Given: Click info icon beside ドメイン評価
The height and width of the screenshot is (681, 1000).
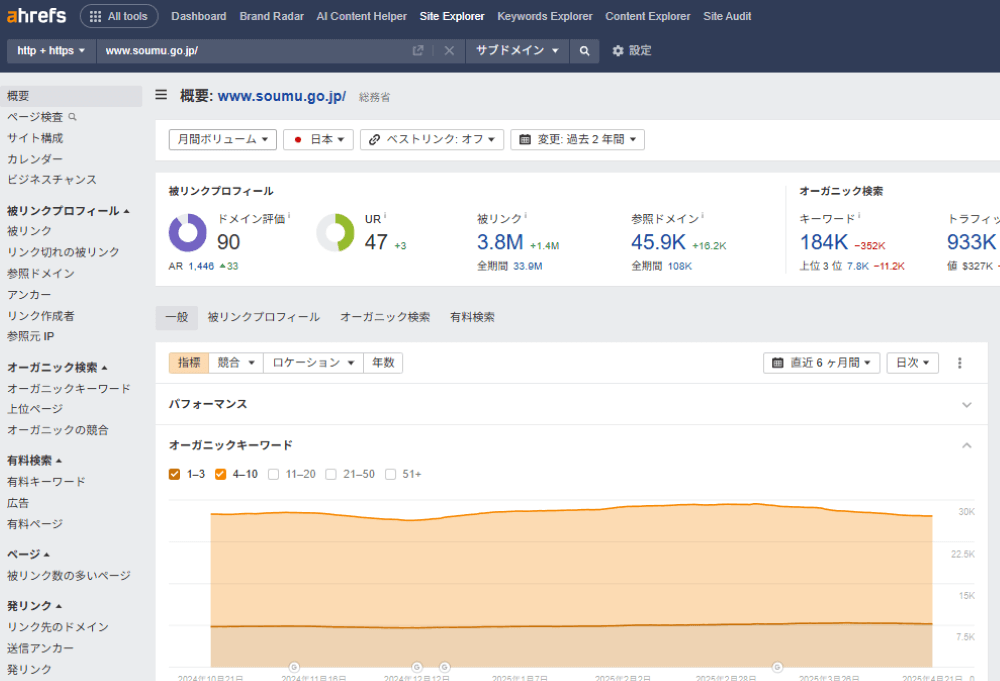Looking at the screenshot, I should point(289,216).
